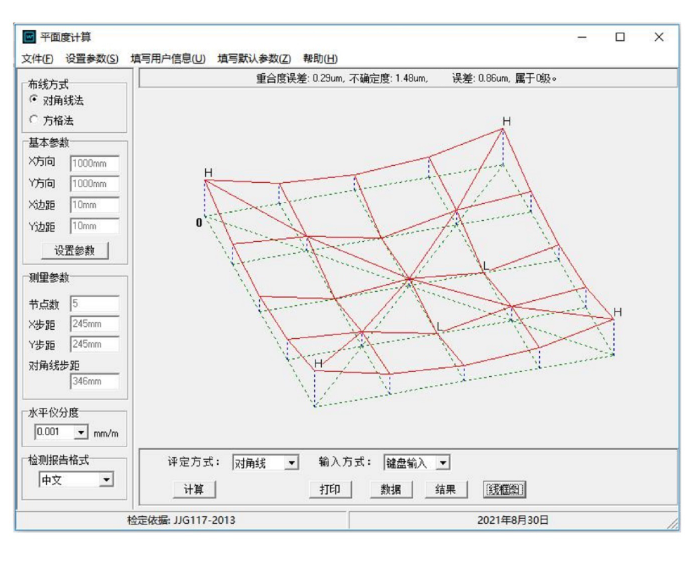This screenshot has height=588, width=700.
Task: Click the 0 origin label on wireframe
Action: point(199,222)
